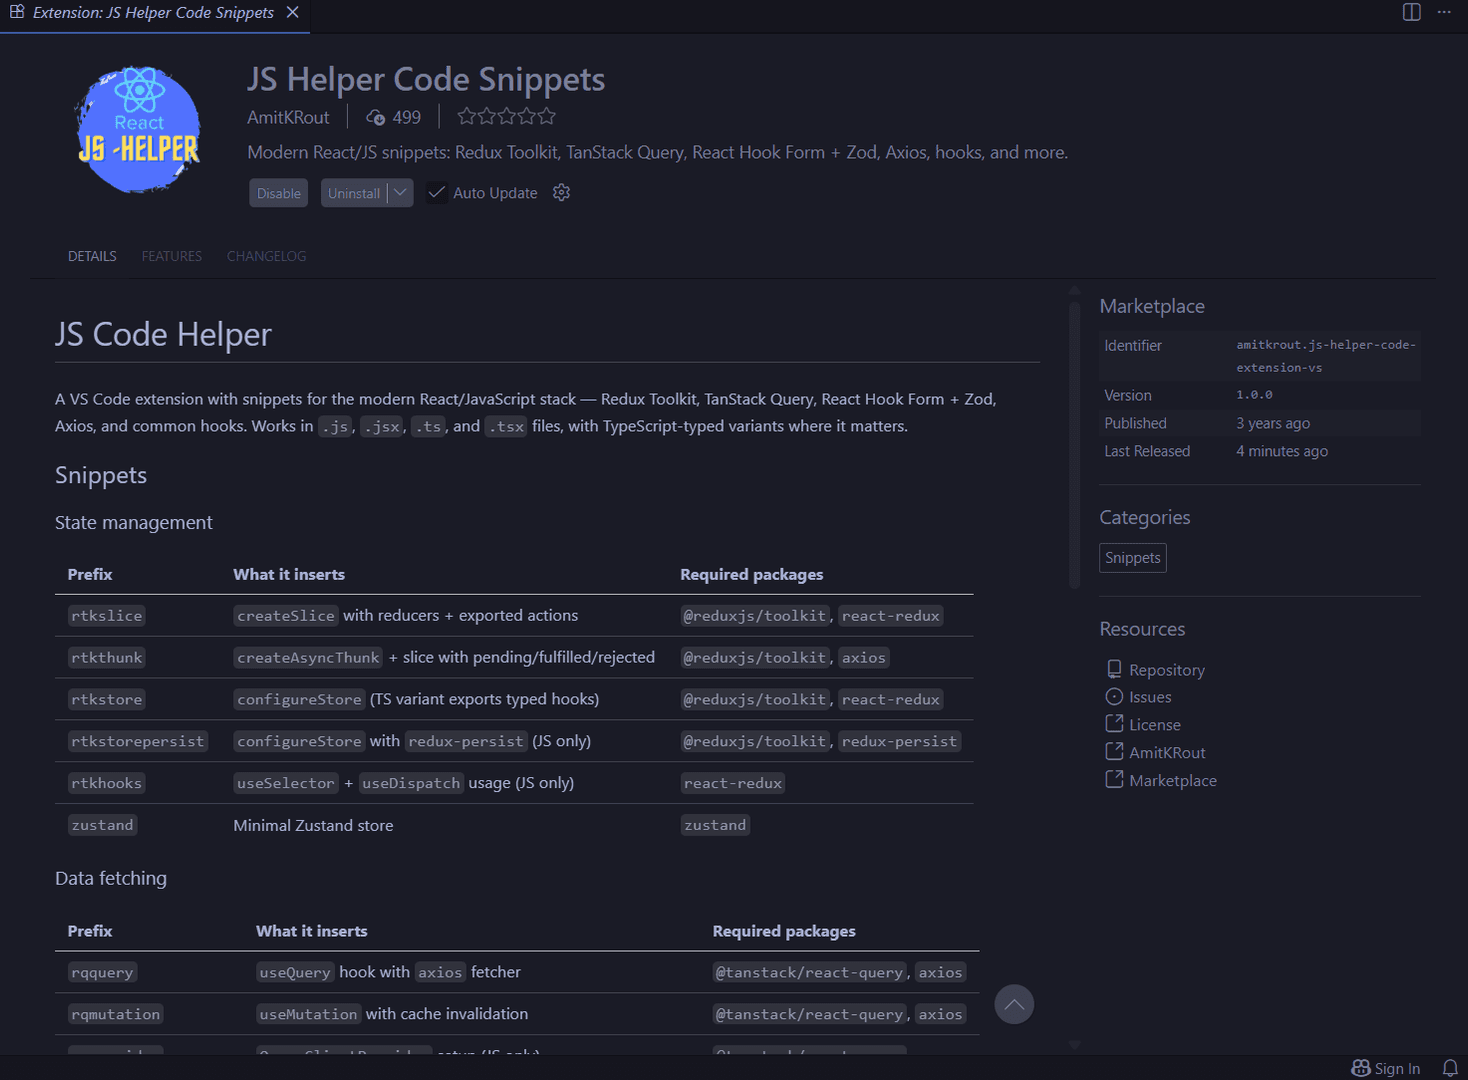Close the JS Helper Code Snippets tab
Image resolution: width=1468 pixels, height=1080 pixels.
pyautogui.click(x=292, y=12)
